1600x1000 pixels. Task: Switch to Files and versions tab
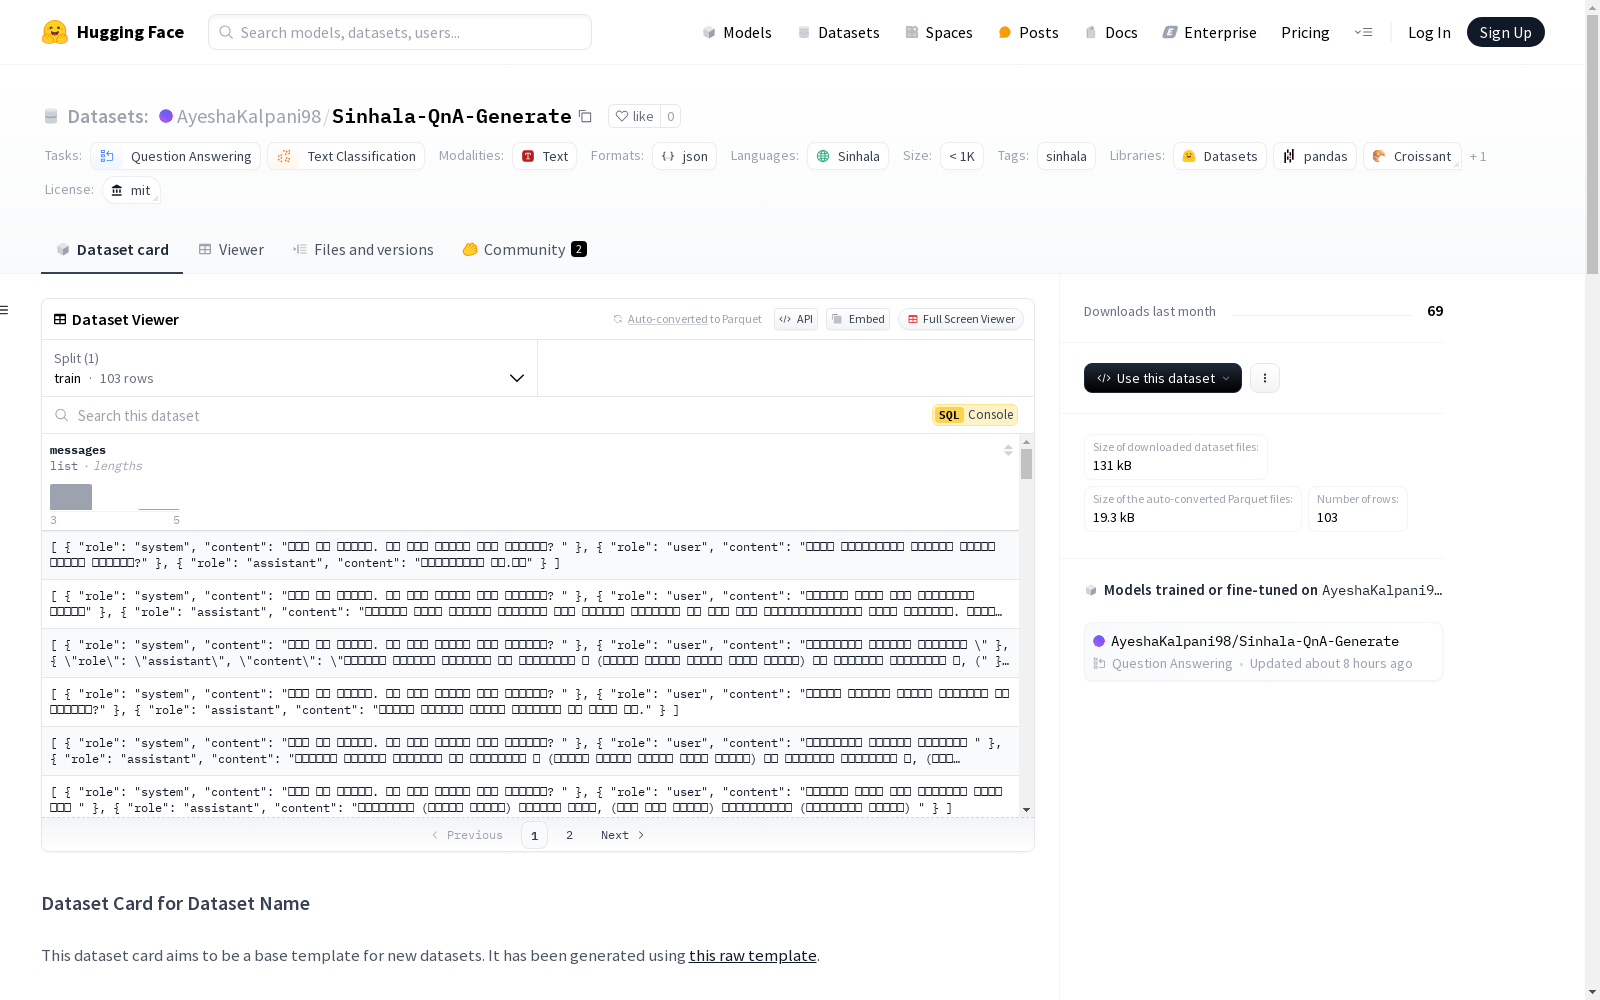tap(363, 250)
